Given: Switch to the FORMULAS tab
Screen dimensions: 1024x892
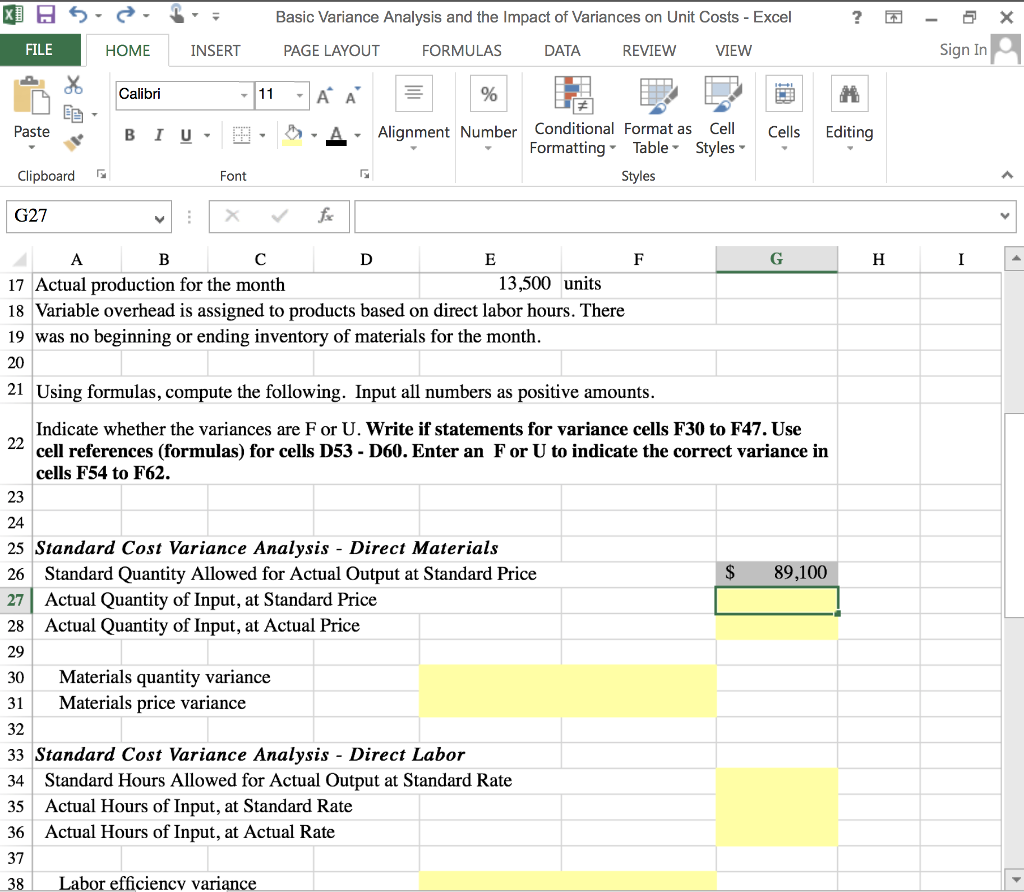Looking at the screenshot, I should coord(461,50).
